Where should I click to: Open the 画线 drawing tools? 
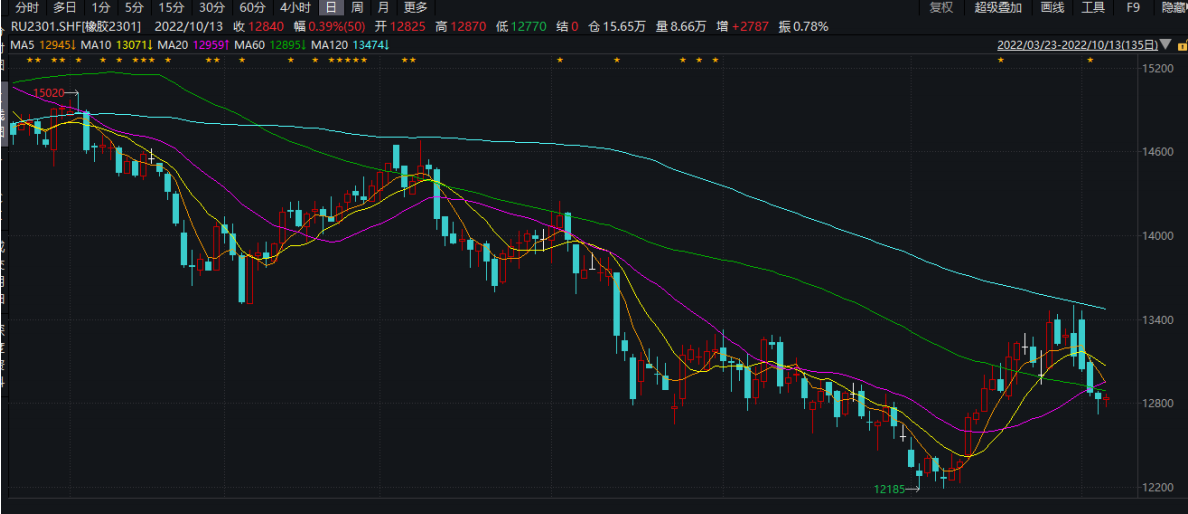click(x=1052, y=8)
